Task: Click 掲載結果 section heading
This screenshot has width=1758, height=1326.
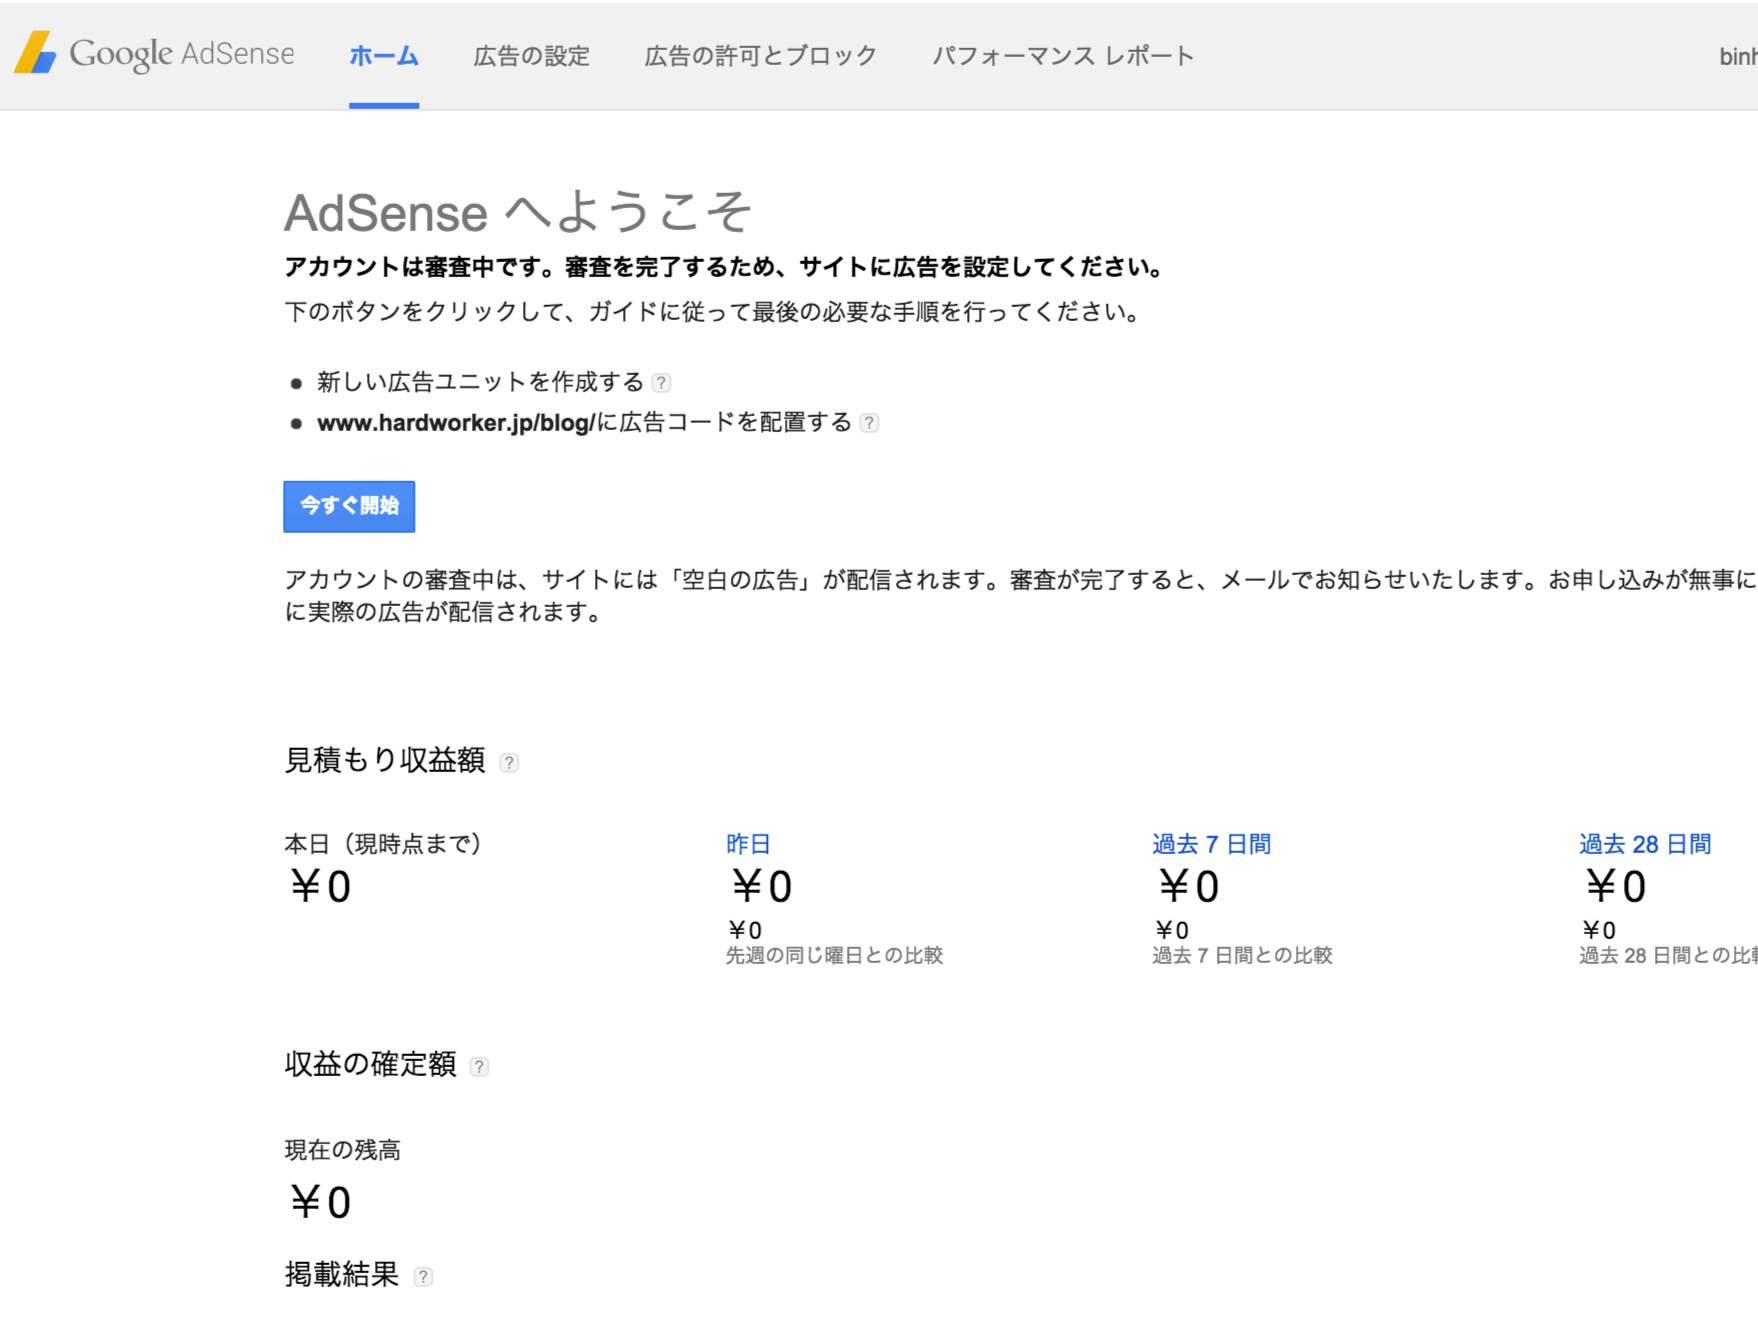Action: click(x=342, y=1274)
